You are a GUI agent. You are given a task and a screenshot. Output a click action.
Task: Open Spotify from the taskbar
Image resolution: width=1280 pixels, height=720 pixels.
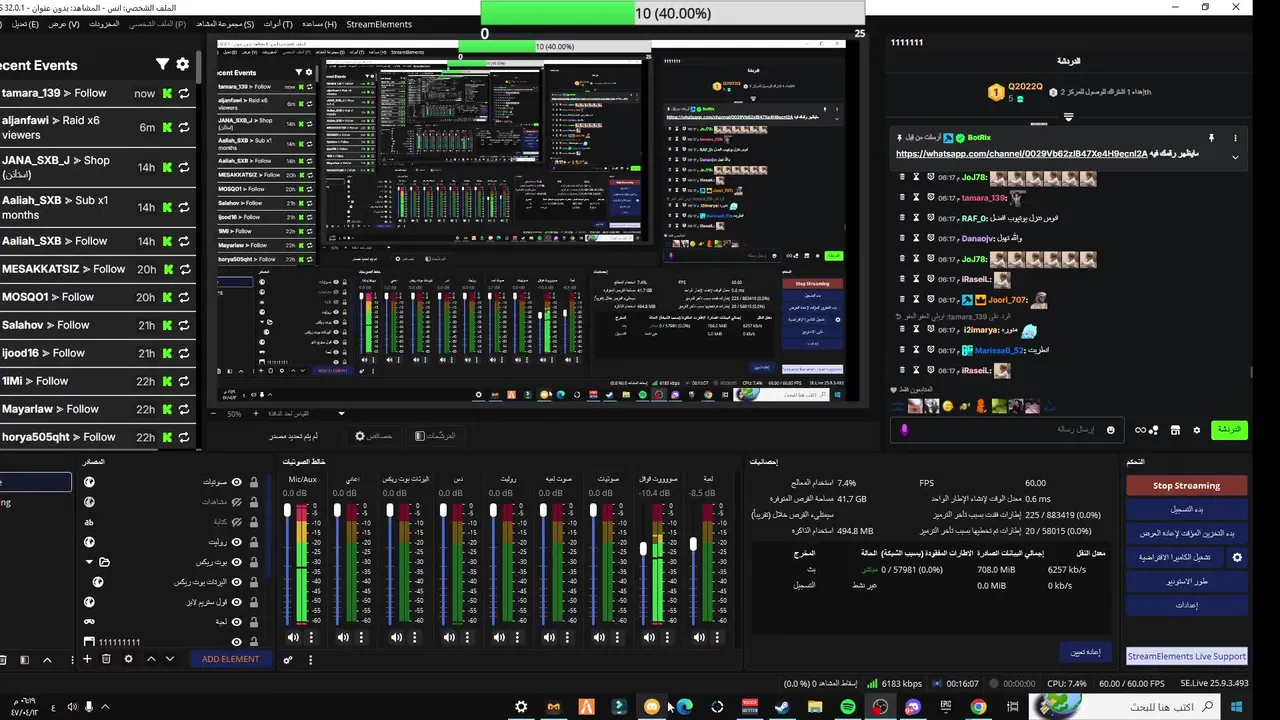click(847, 707)
